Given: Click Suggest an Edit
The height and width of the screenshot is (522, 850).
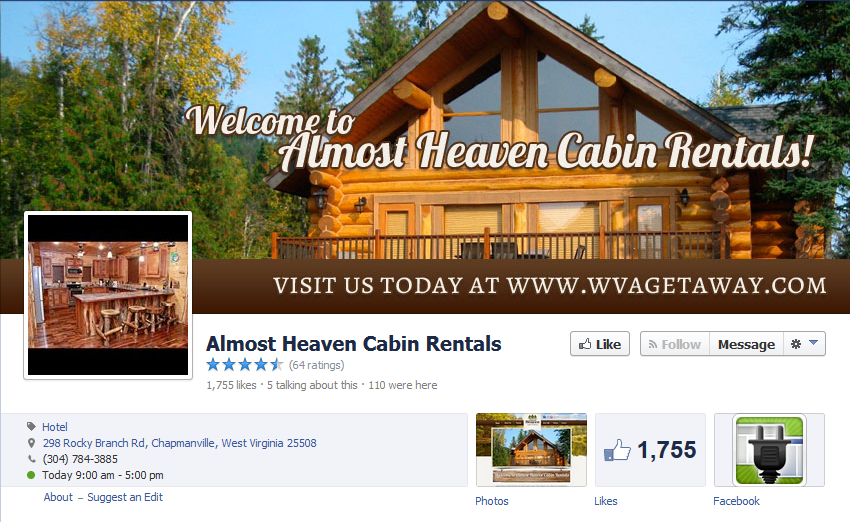Looking at the screenshot, I should pyautogui.click(x=125, y=497).
